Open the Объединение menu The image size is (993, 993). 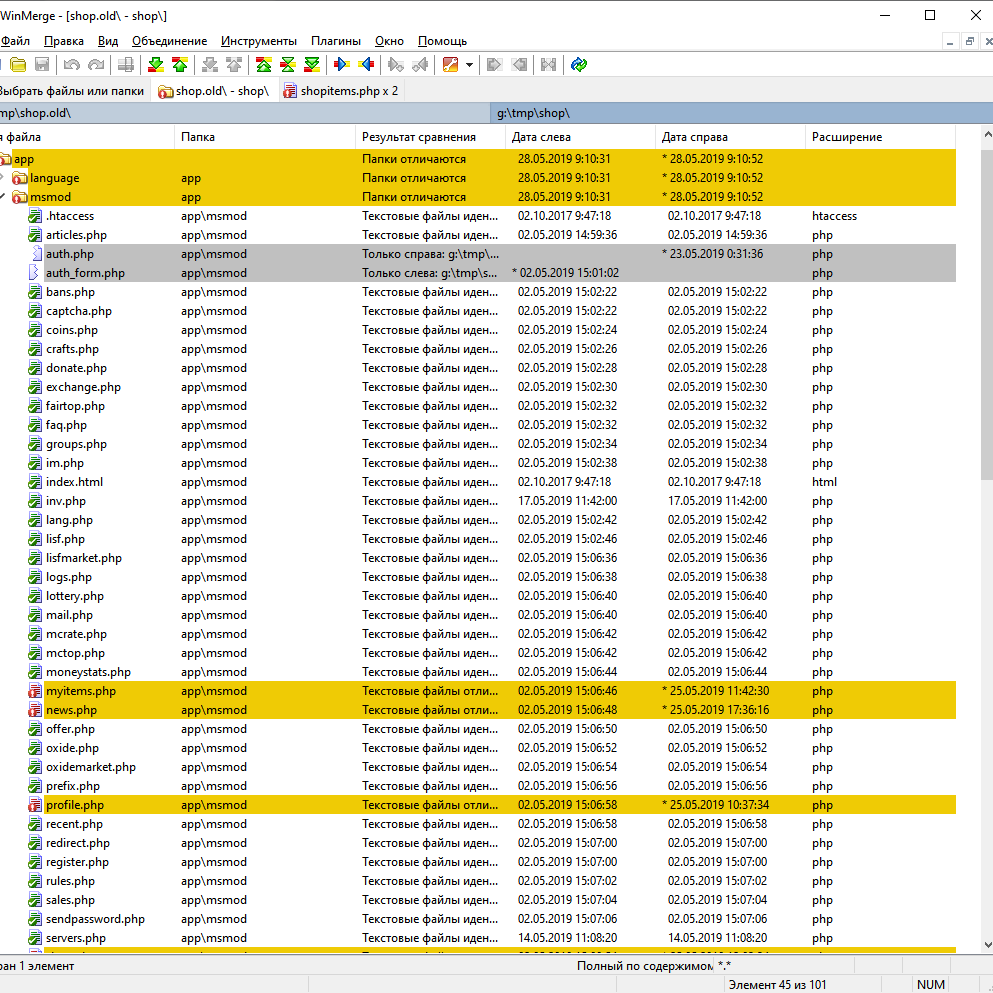[x=169, y=41]
